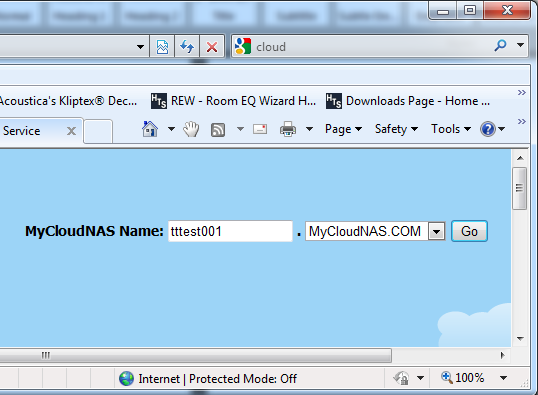Click the search magnifier icon
The image size is (538, 395).
(x=500, y=45)
